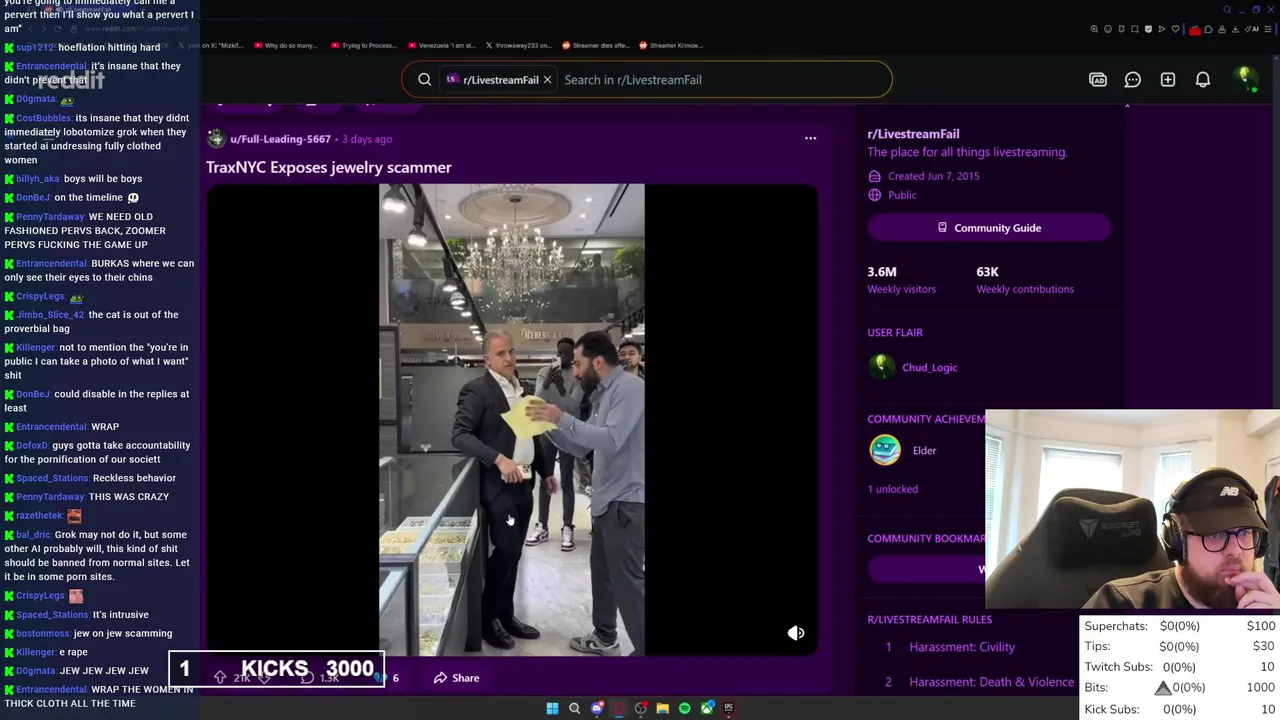Viewport: 1280px width, 720px height.
Task: Switch to 'Venezuela I am st...' browser tab
Action: coord(442,45)
